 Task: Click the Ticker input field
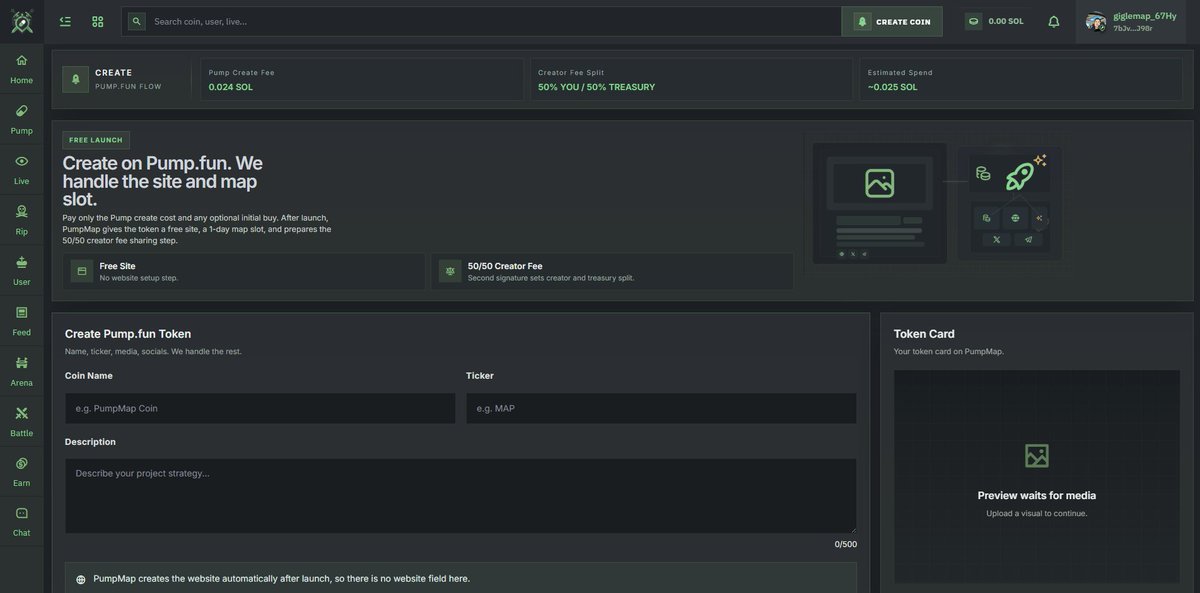click(x=661, y=408)
